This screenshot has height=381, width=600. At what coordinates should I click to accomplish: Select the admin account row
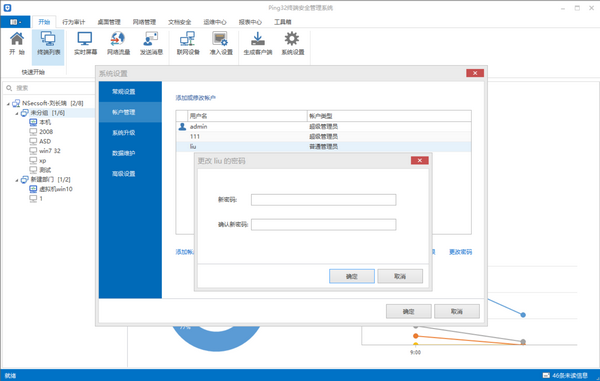pos(323,126)
